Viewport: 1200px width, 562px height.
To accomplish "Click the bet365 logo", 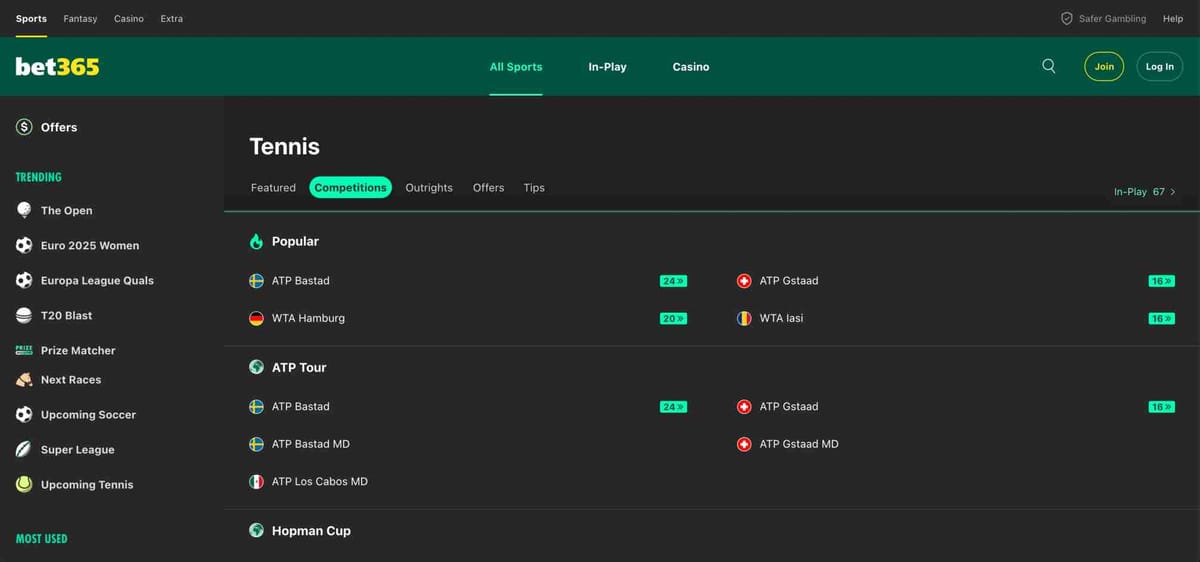I will [x=57, y=67].
